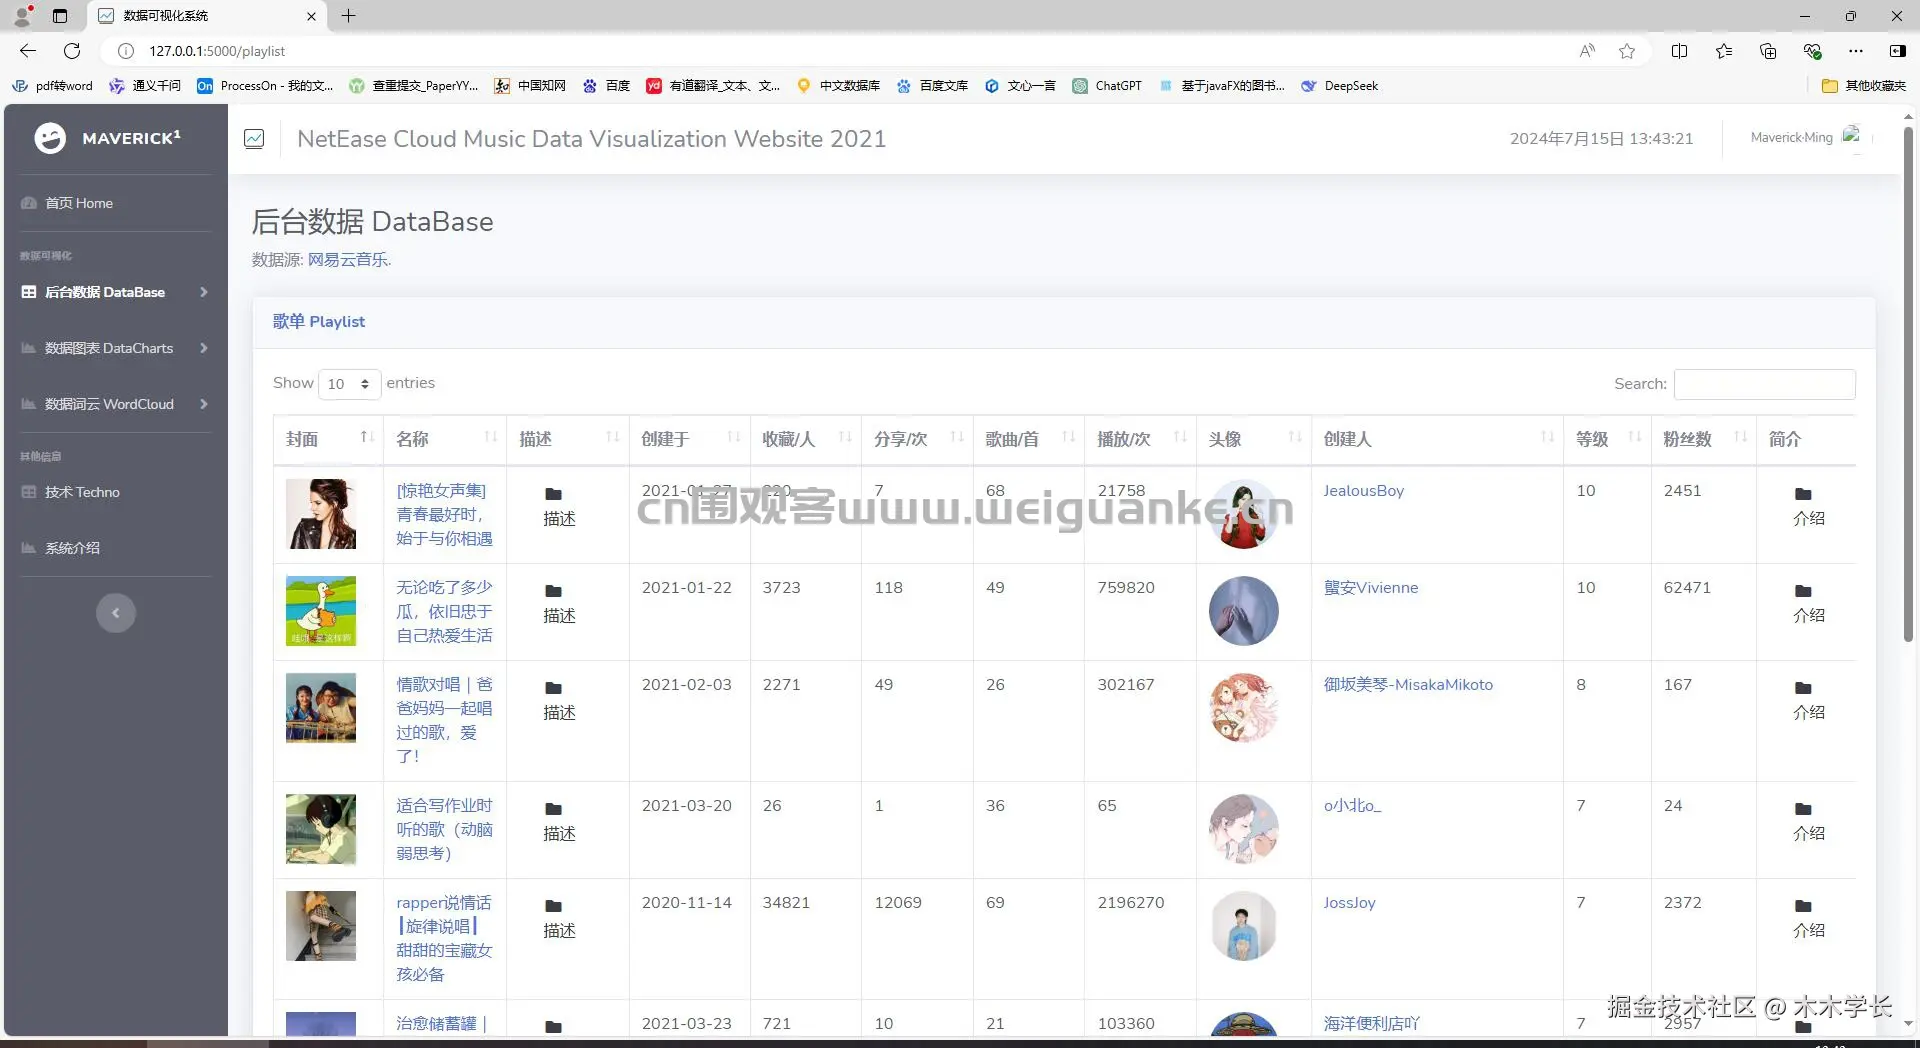
Task: Close the 数据可视化系统 tab
Action: (x=311, y=16)
